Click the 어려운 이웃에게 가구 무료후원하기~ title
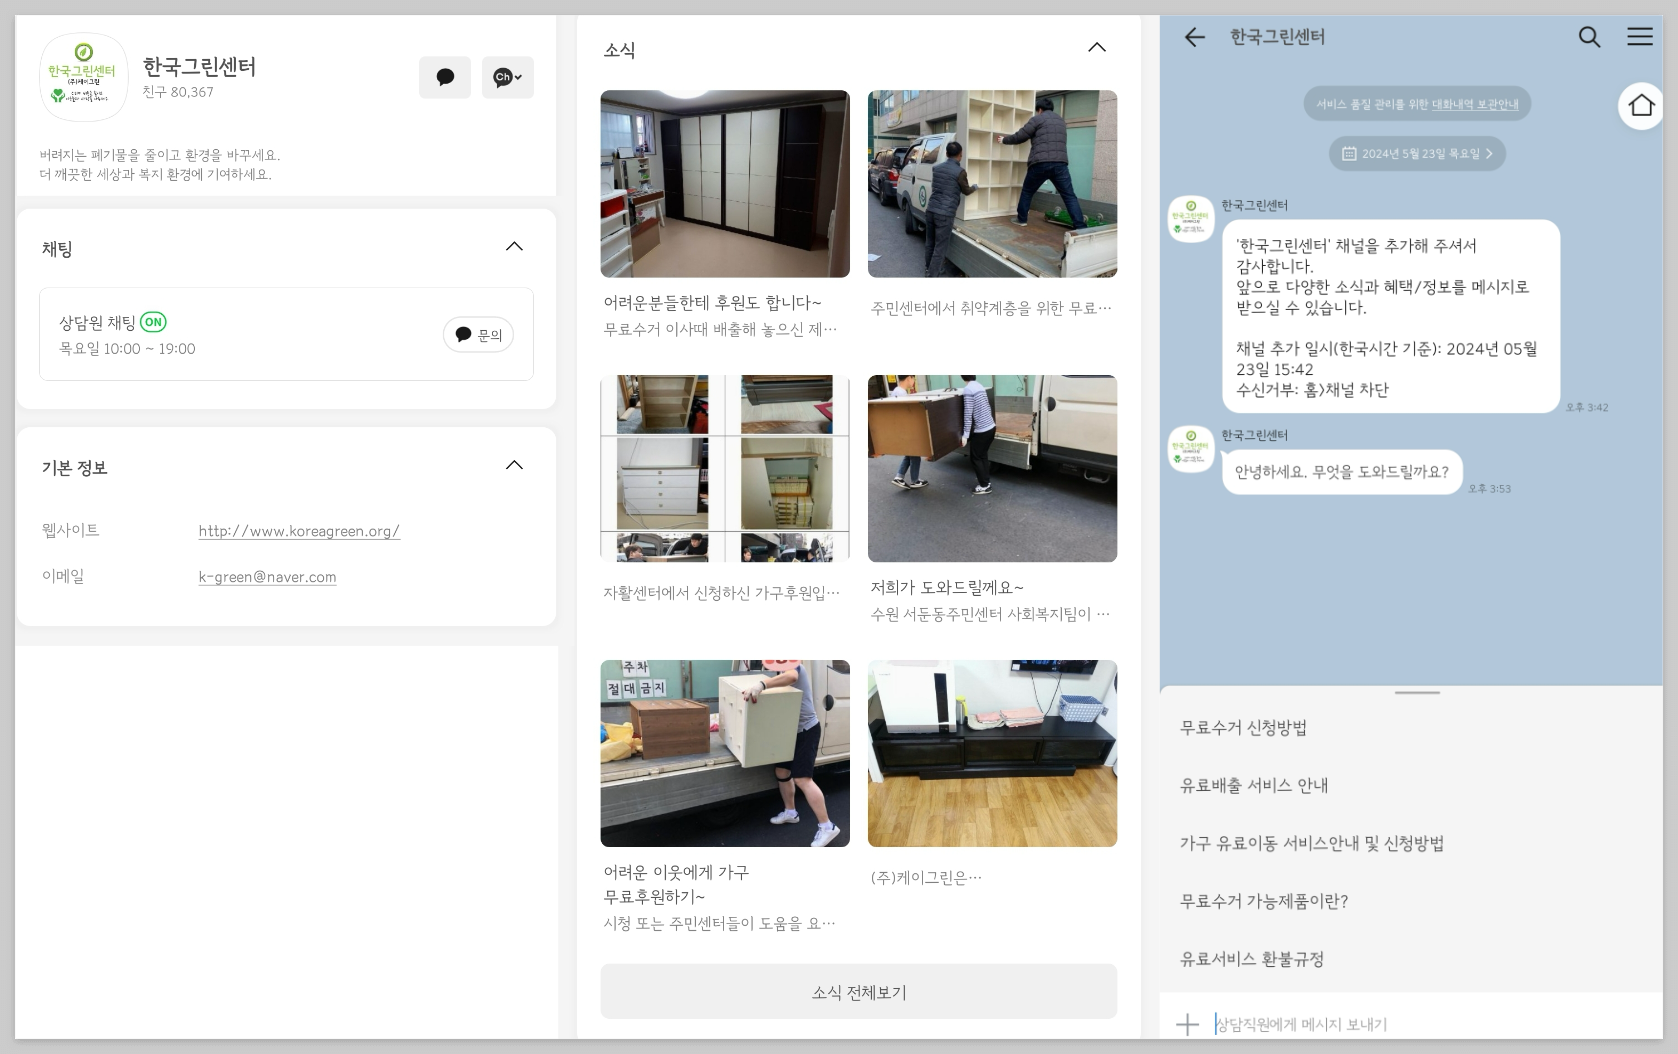Viewport: 1678px width, 1054px height. click(x=676, y=884)
